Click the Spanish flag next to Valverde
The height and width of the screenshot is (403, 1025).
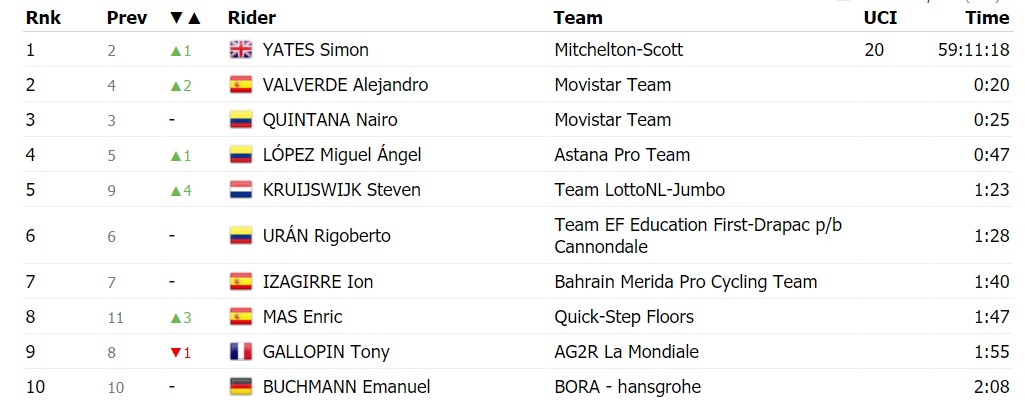[x=240, y=85]
